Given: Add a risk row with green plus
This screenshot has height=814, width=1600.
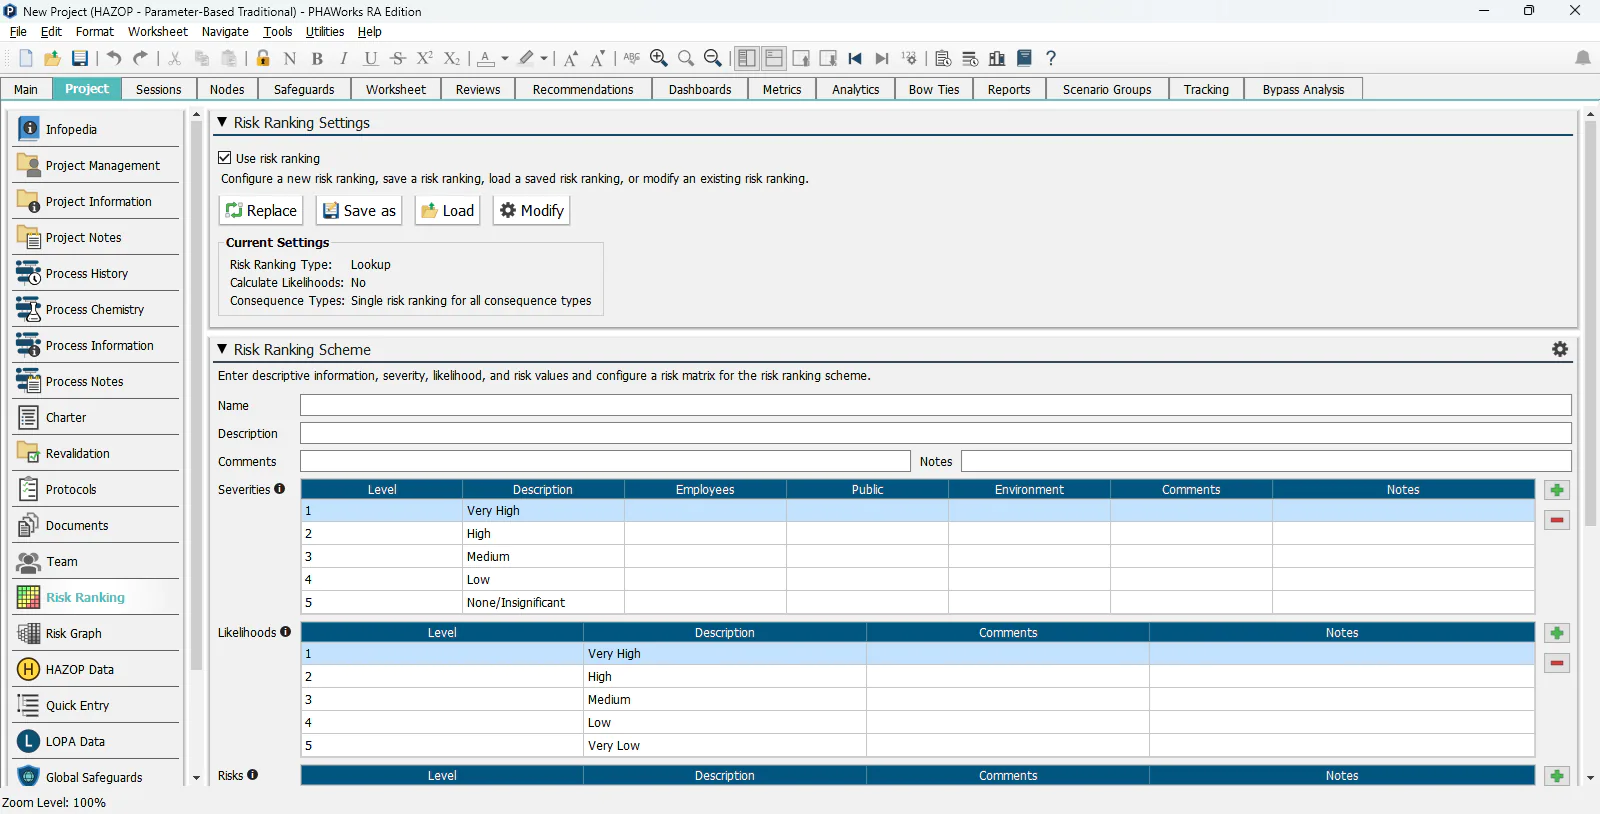Looking at the screenshot, I should [x=1557, y=776].
